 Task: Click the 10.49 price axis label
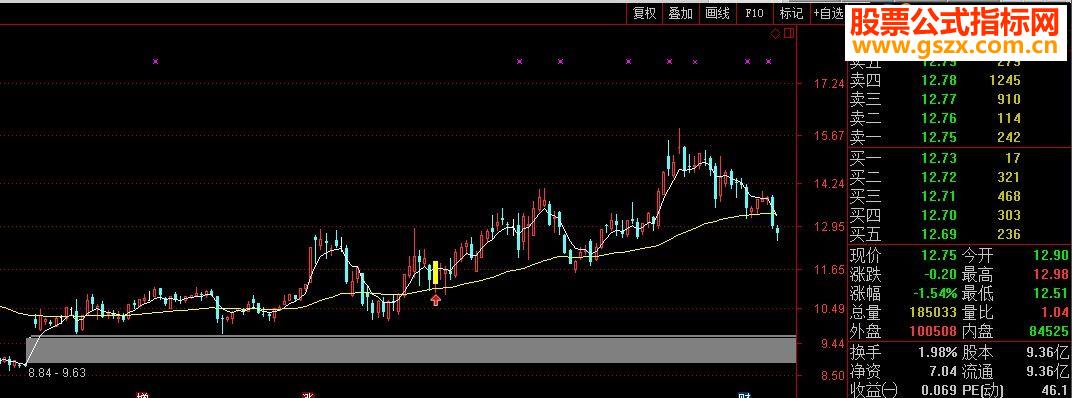(828, 309)
